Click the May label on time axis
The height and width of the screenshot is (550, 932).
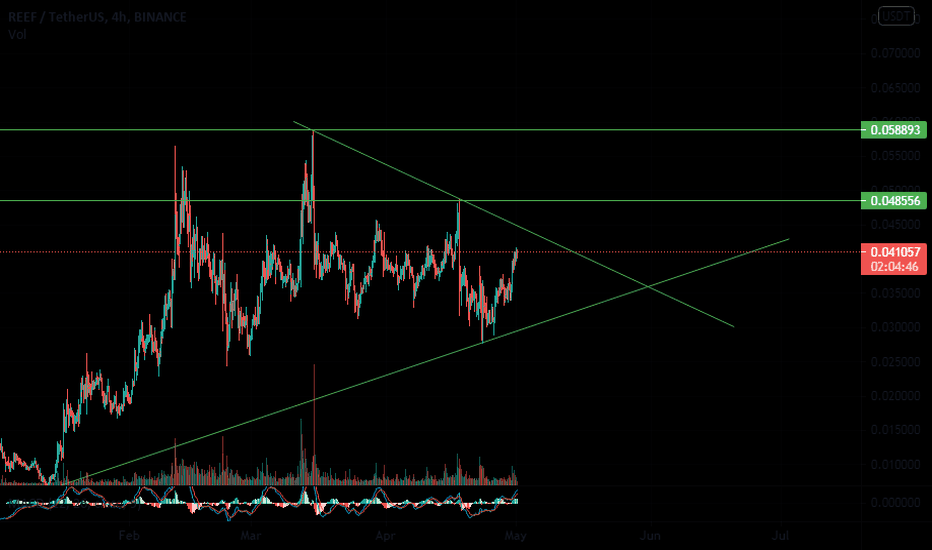(515, 536)
